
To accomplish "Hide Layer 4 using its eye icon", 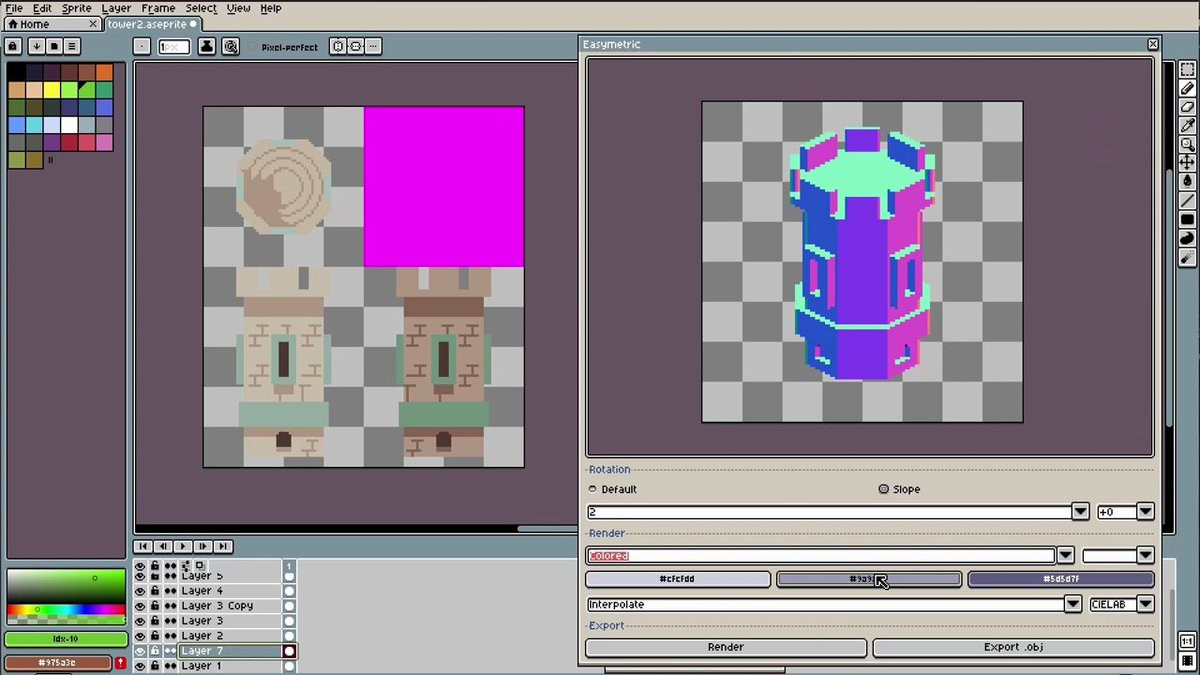I will click(x=140, y=591).
